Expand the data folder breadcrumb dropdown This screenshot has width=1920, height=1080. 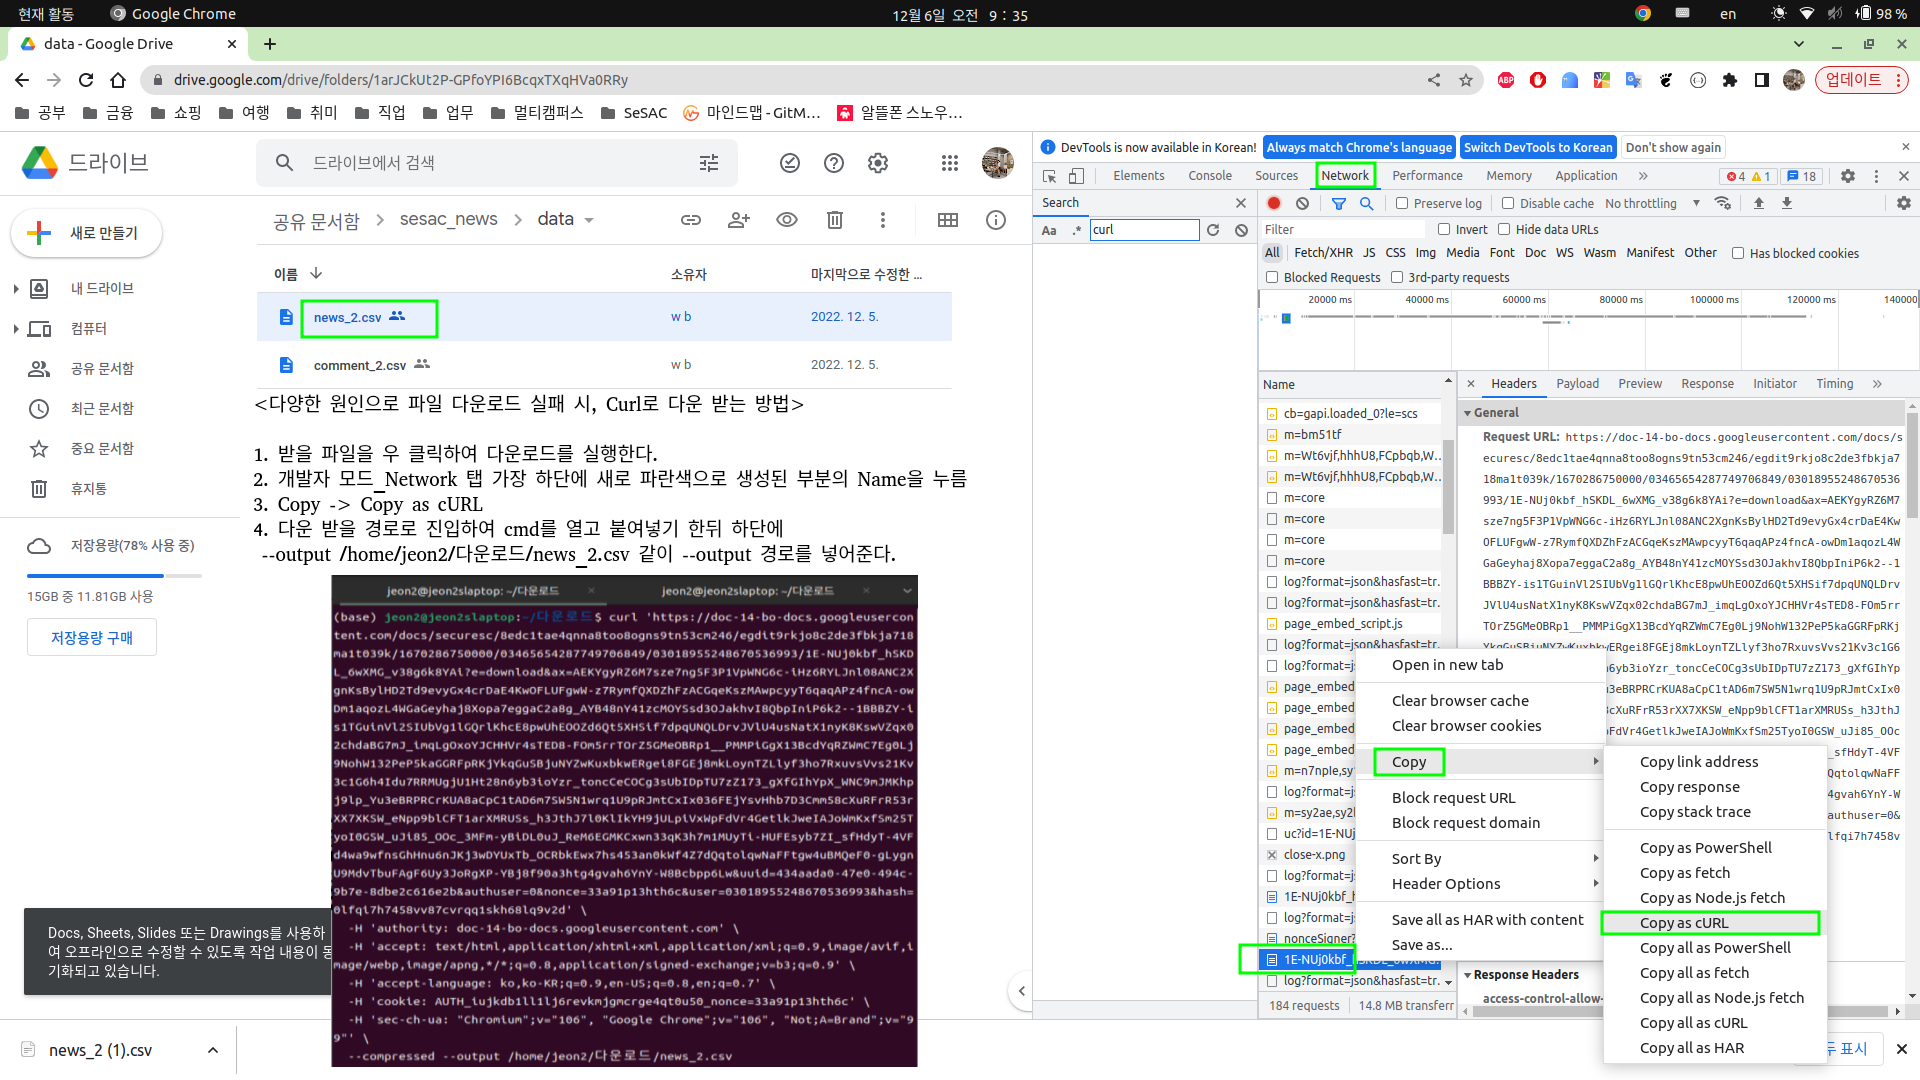tap(589, 220)
